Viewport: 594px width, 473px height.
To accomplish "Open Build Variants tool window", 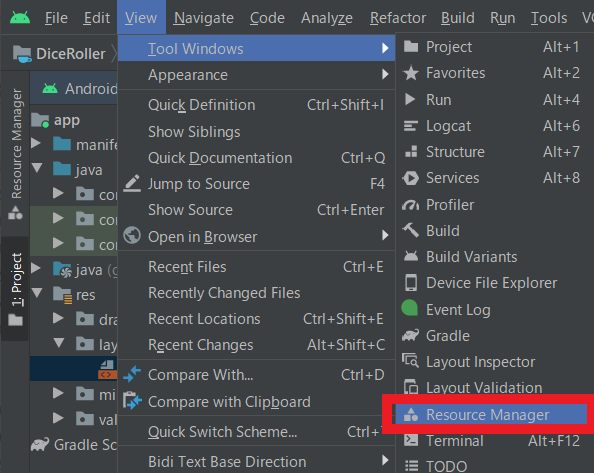I will pos(494,257).
